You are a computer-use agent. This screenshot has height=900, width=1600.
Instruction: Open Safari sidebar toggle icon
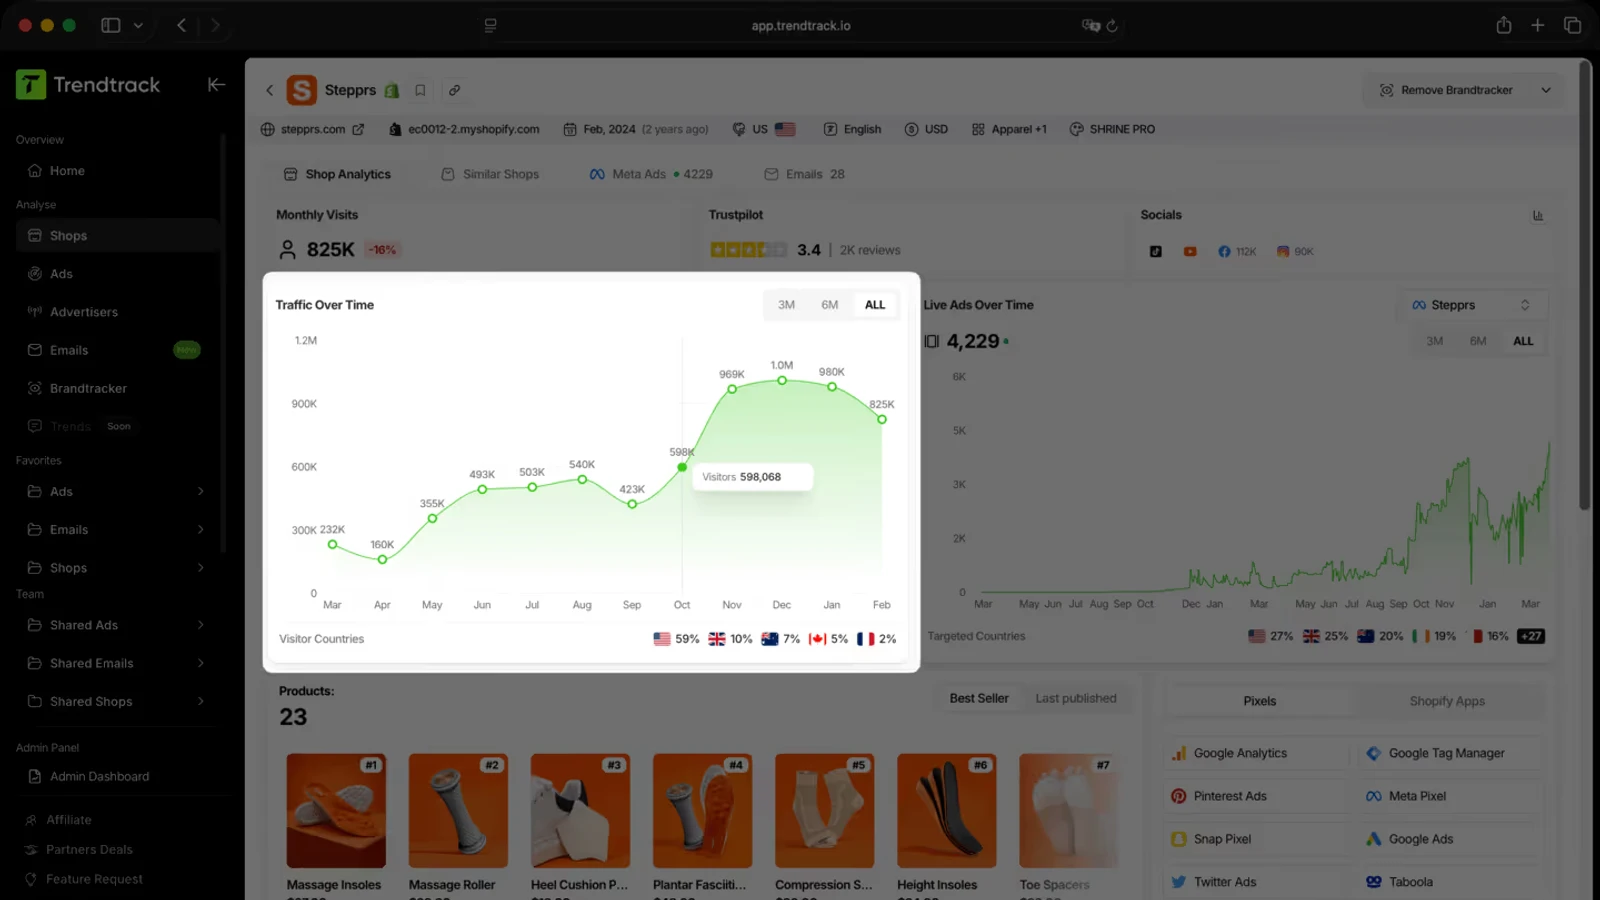click(x=111, y=25)
